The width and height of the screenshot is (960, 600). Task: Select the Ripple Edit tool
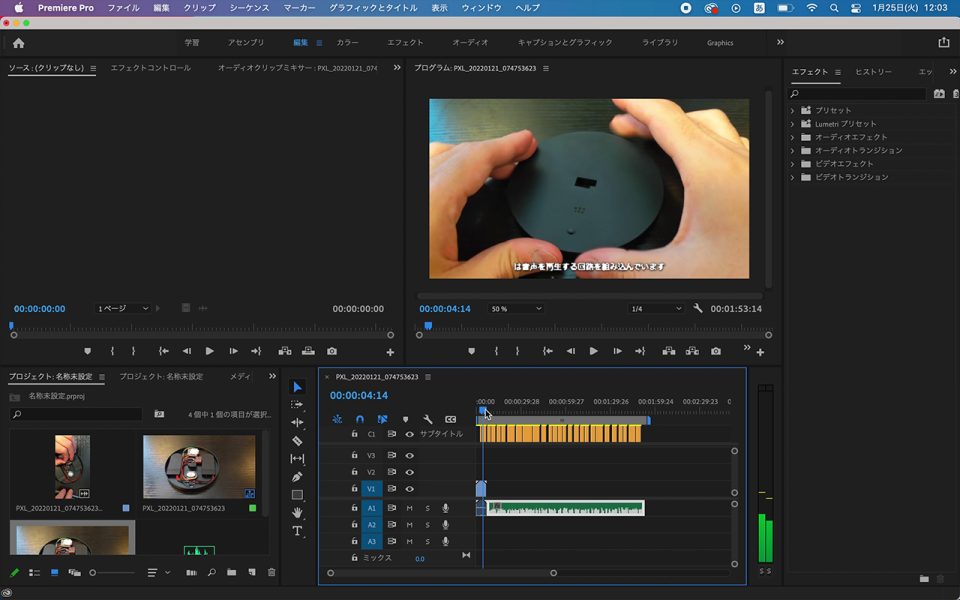[x=297, y=423]
